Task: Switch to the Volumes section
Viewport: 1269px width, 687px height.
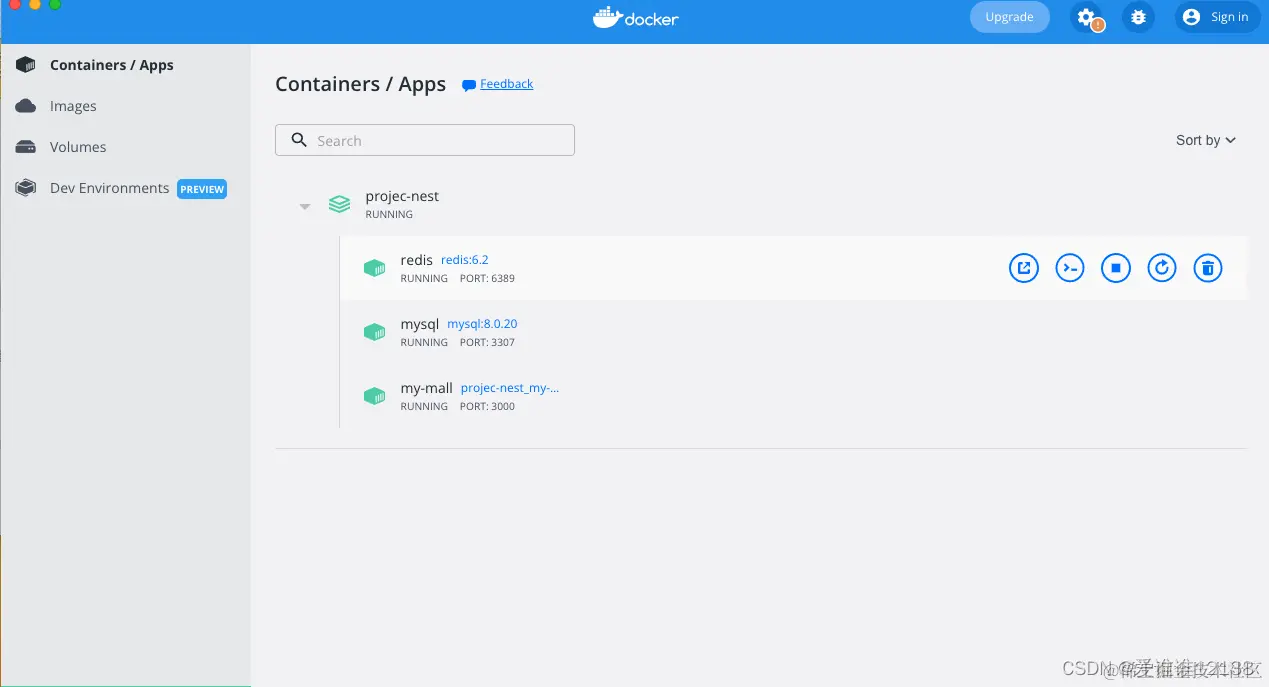Action: point(78,147)
